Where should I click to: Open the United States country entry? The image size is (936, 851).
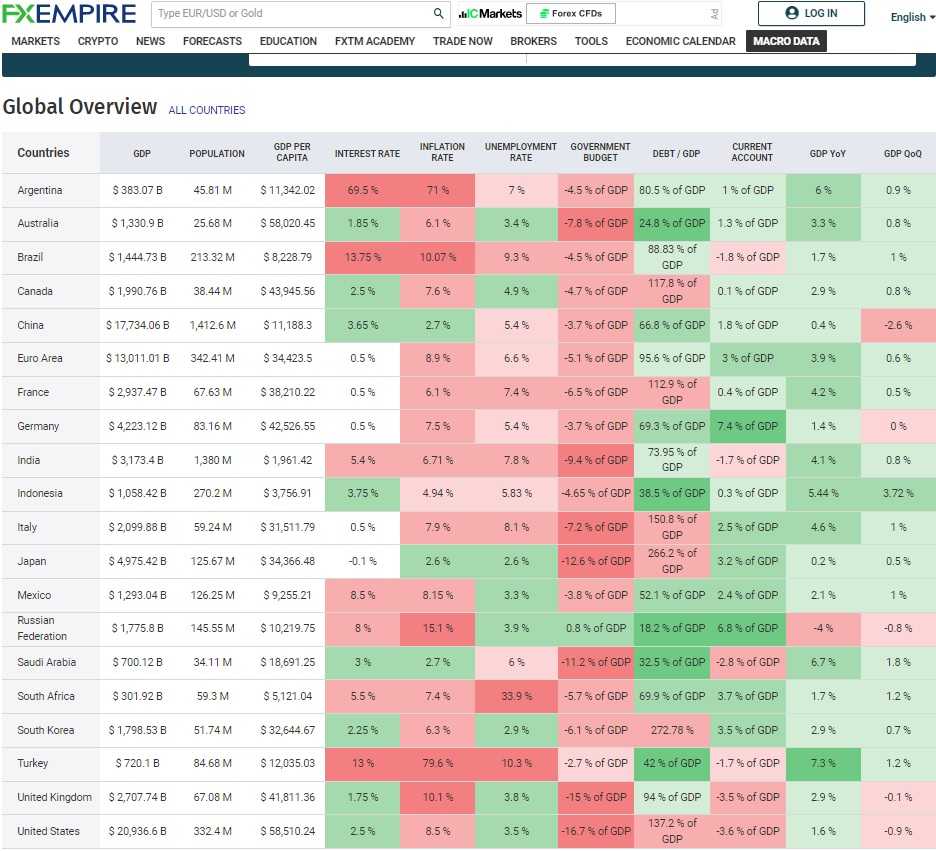click(x=47, y=831)
